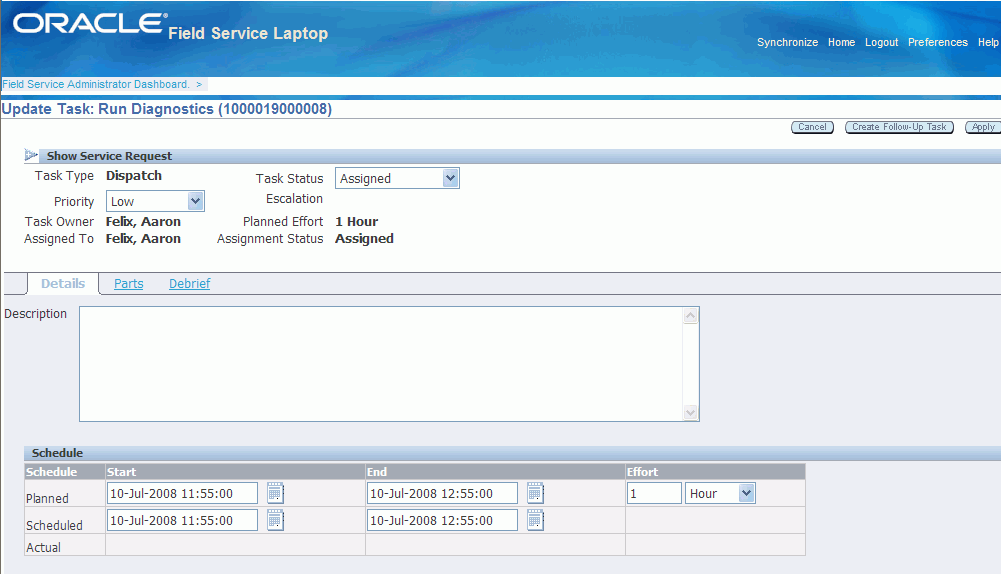1001x574 pixels.
Task: Click the Description scrollbar down arrow
Action: [690, 412]
